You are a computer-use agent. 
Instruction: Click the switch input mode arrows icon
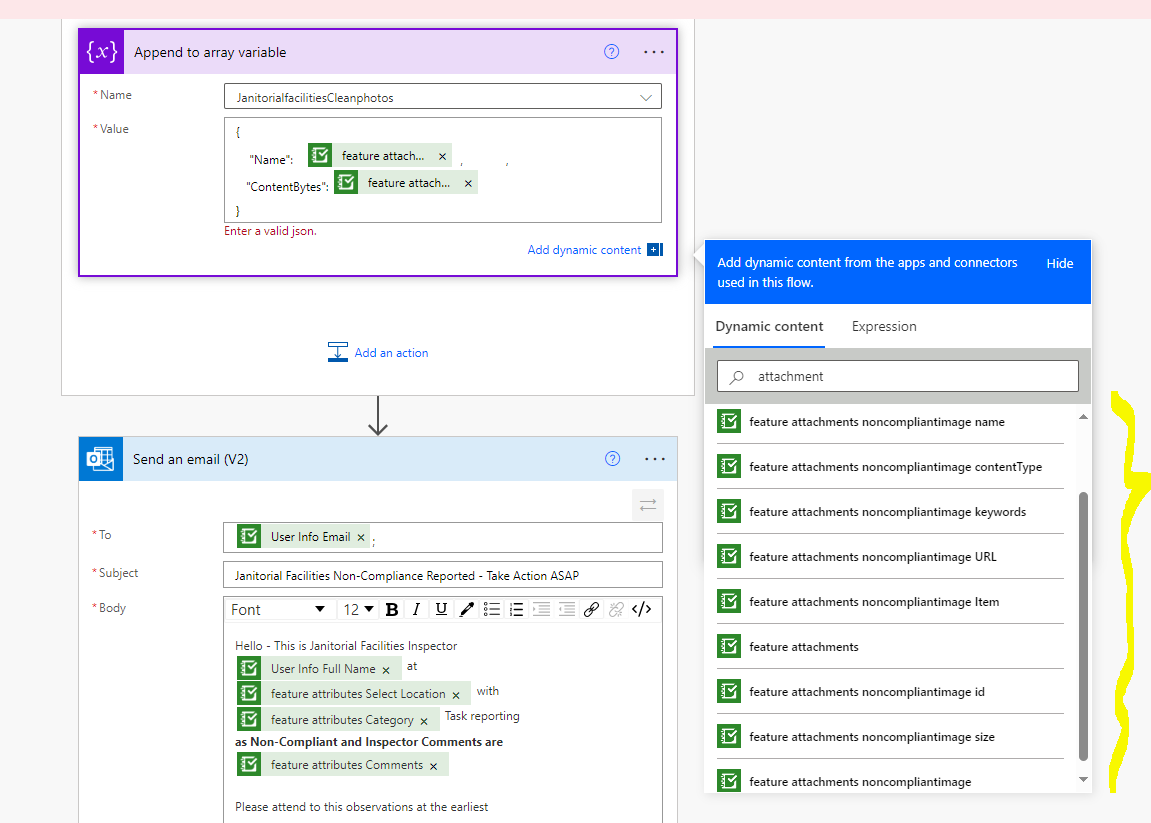(647, 505)
